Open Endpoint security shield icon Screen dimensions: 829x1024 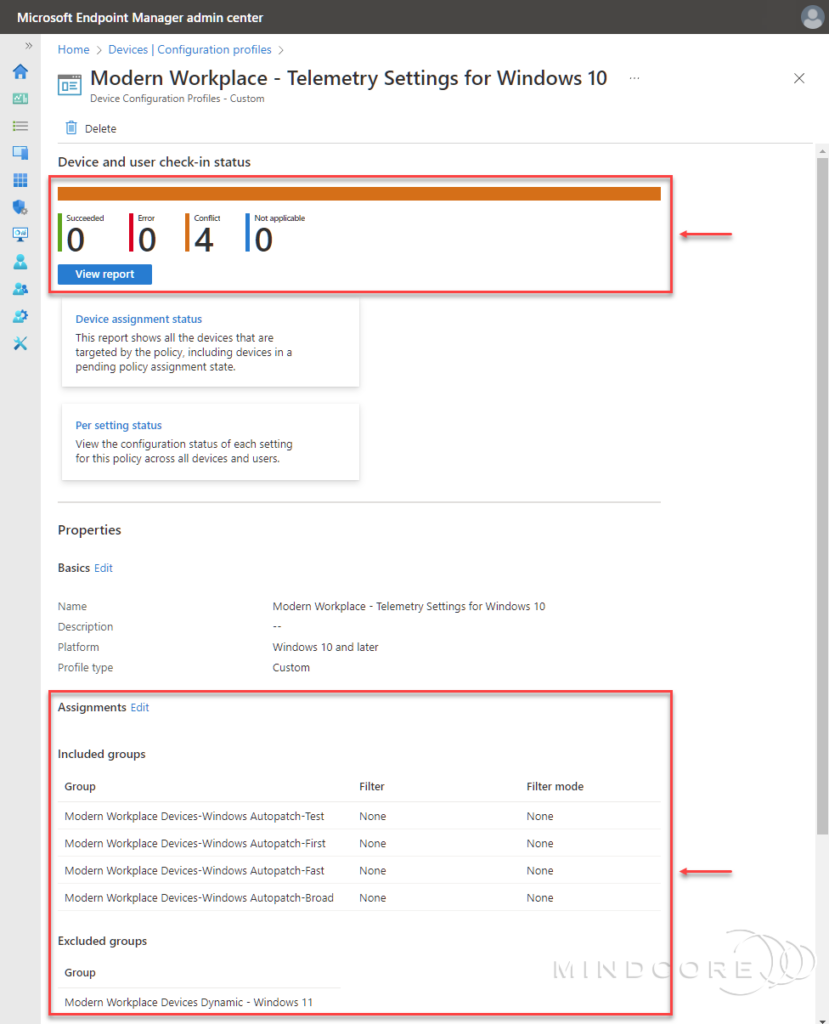[20, 207]
